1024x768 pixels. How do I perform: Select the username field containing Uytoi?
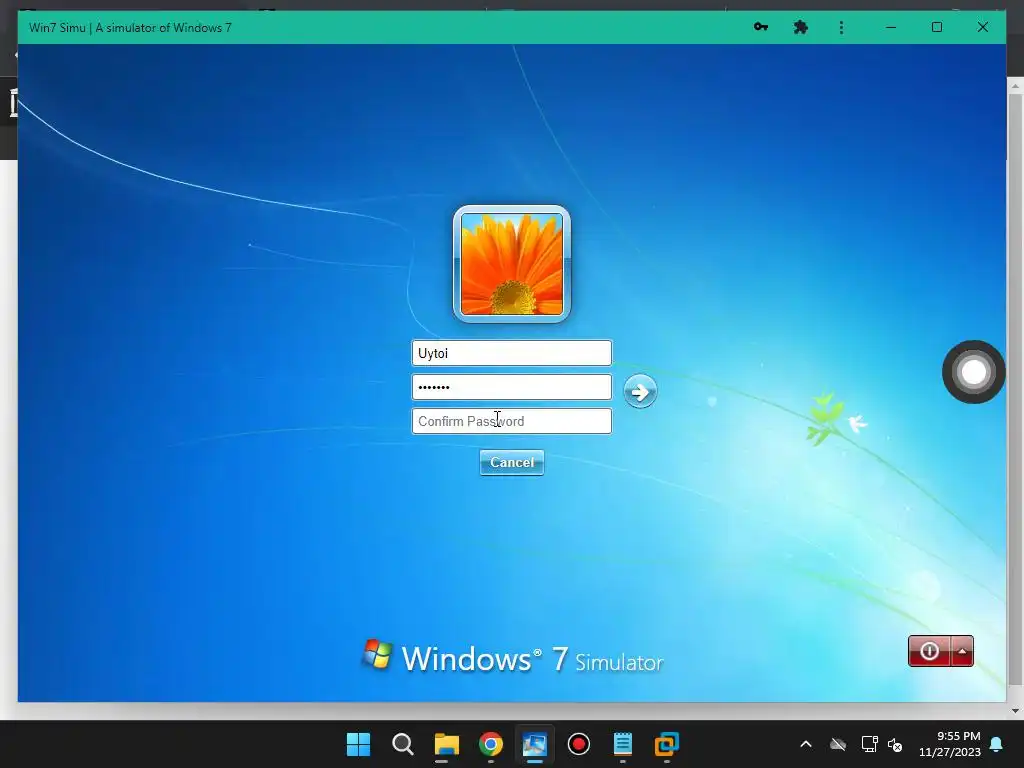coord(511,353)
